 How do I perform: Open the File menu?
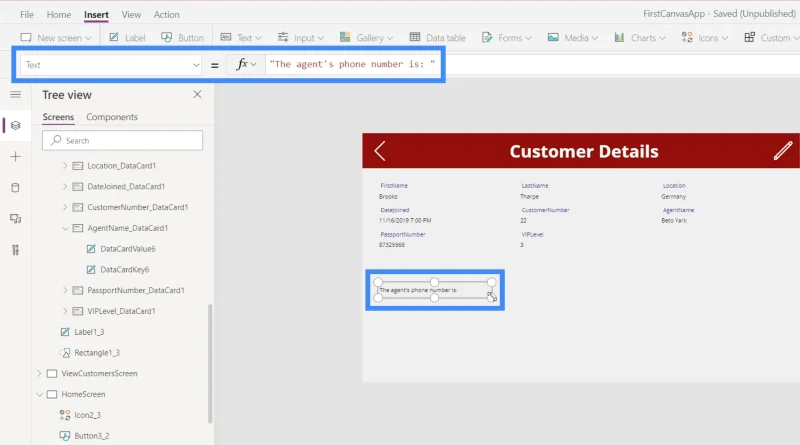(x=27, y=15)
